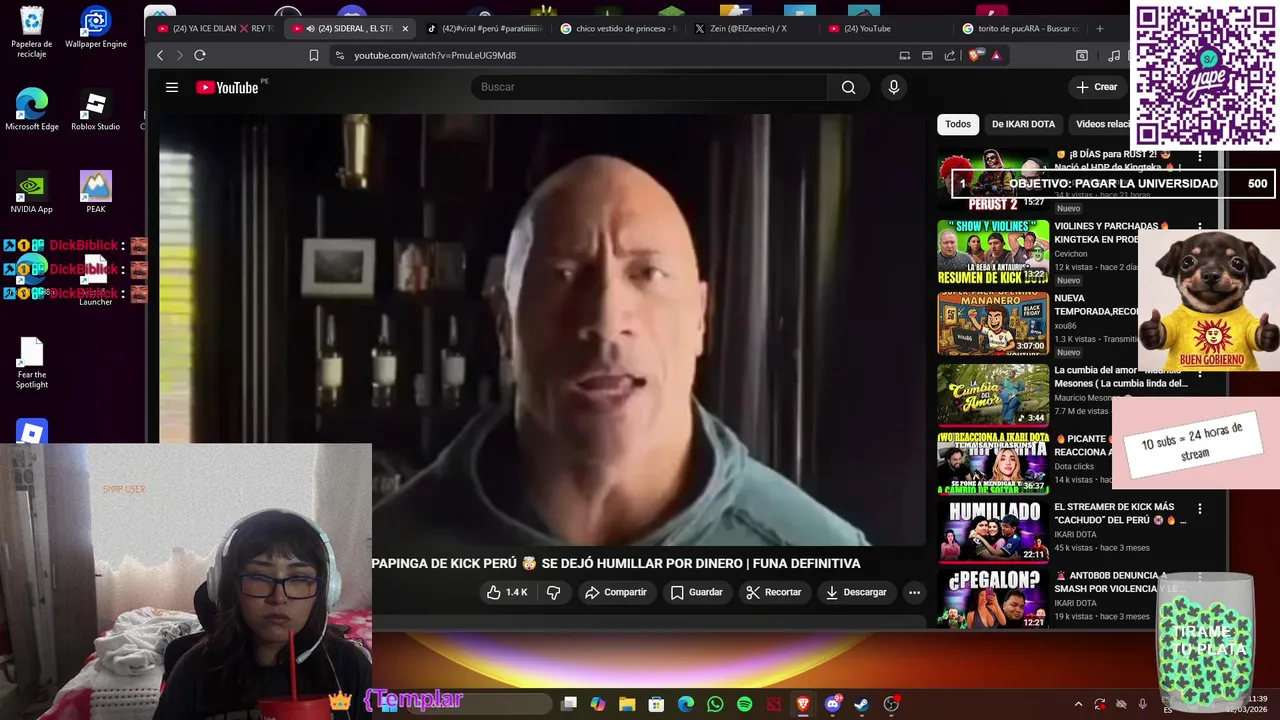Open Dota 2 from the taskbar
Image resolution: width=1280 pixels, height=720 pixels.
click(773, 704)
